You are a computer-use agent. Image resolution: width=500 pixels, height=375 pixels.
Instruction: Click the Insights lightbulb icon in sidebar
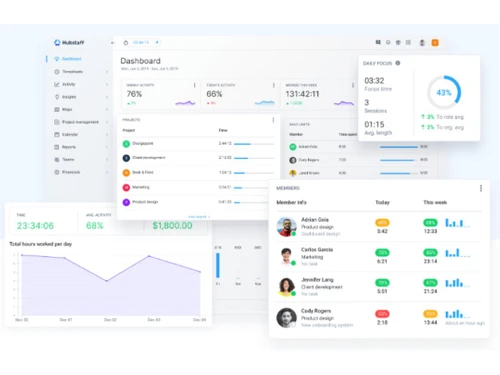tap(57, 97)
